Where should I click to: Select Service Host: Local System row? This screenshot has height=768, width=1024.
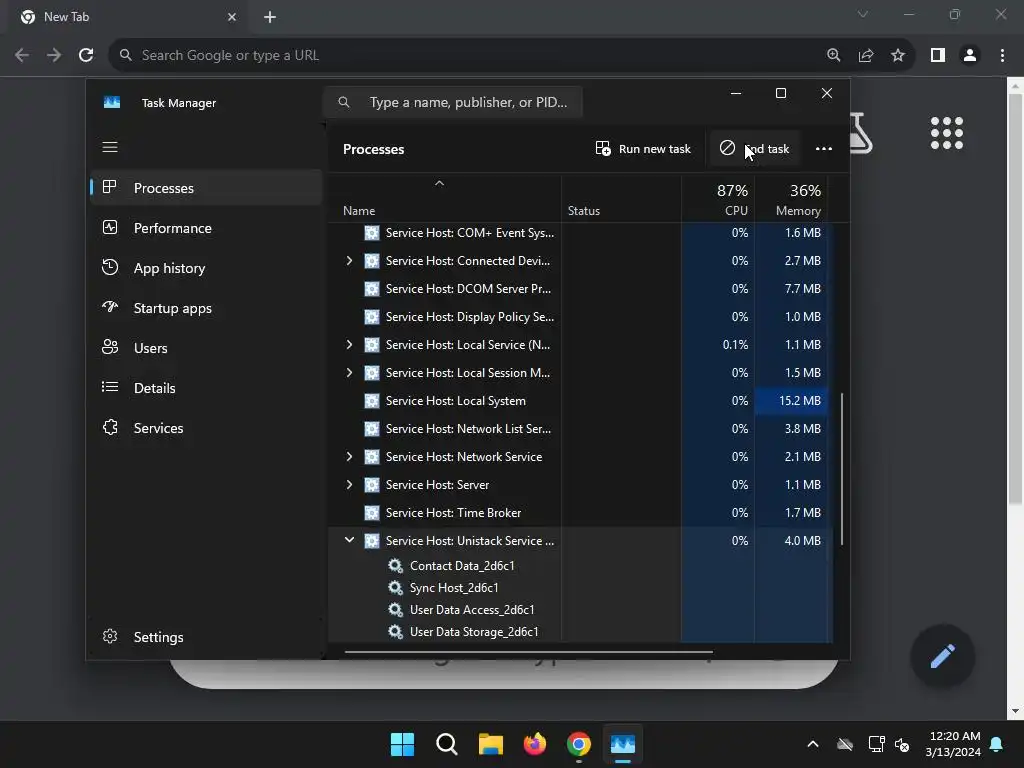[x=578, y=400]
